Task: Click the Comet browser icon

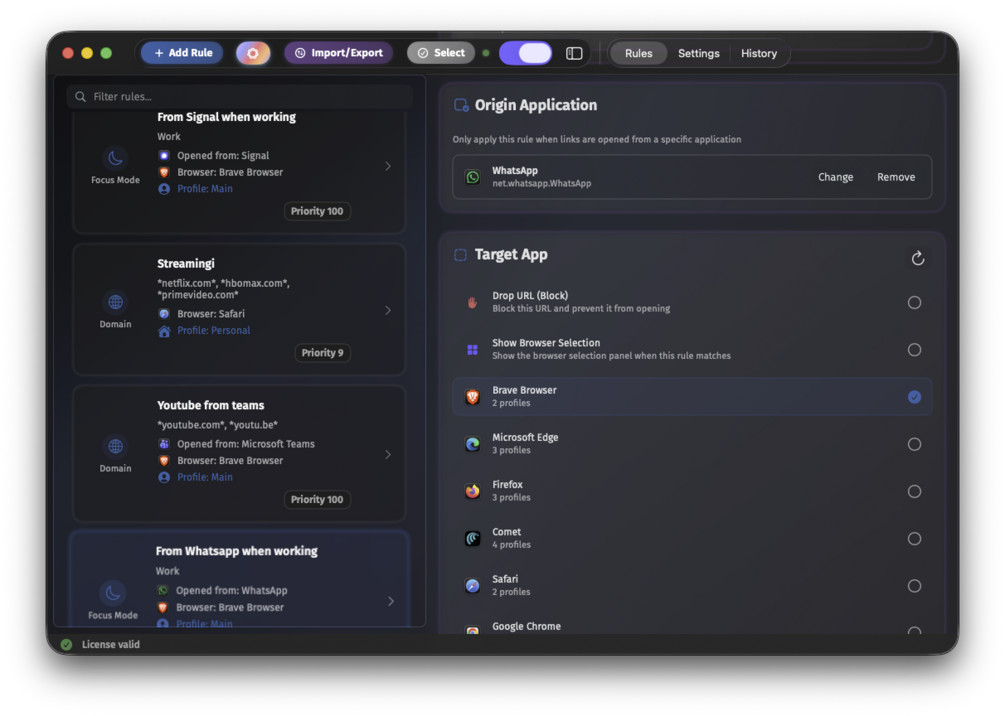Action: pos(472,538)
